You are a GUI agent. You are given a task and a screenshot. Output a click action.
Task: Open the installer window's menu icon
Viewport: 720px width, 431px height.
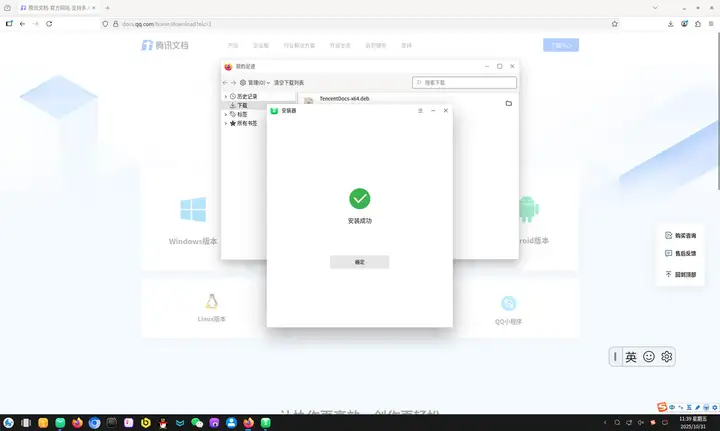coord(420,111)
